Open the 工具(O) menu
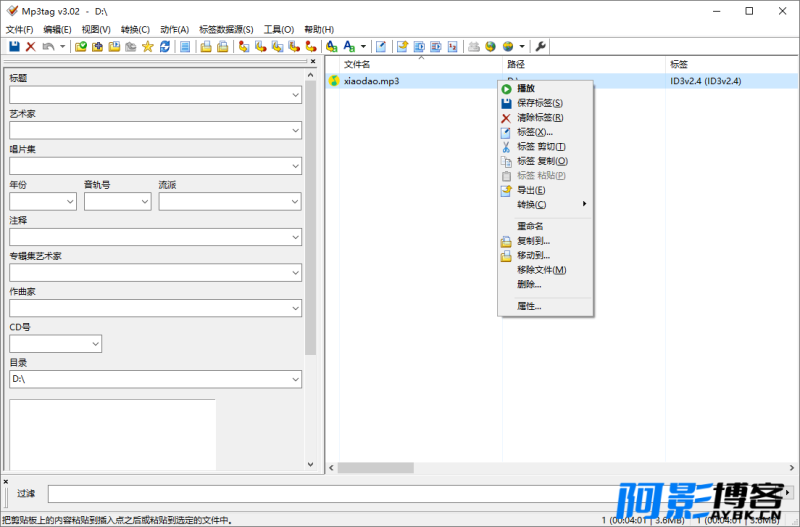The image size is (800, 527). pyautogui.click(x=279, y=30)
